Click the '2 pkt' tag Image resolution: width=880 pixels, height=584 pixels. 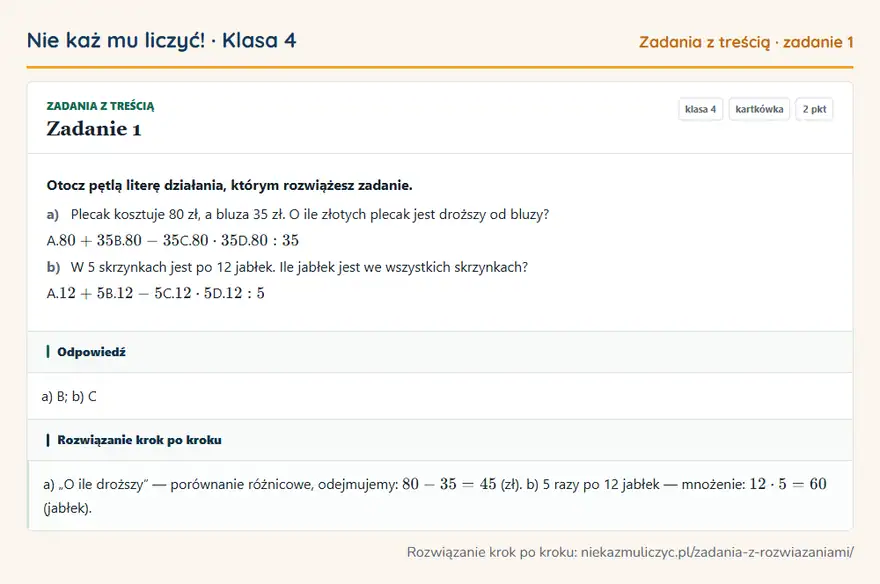click(x=814, y=109)
